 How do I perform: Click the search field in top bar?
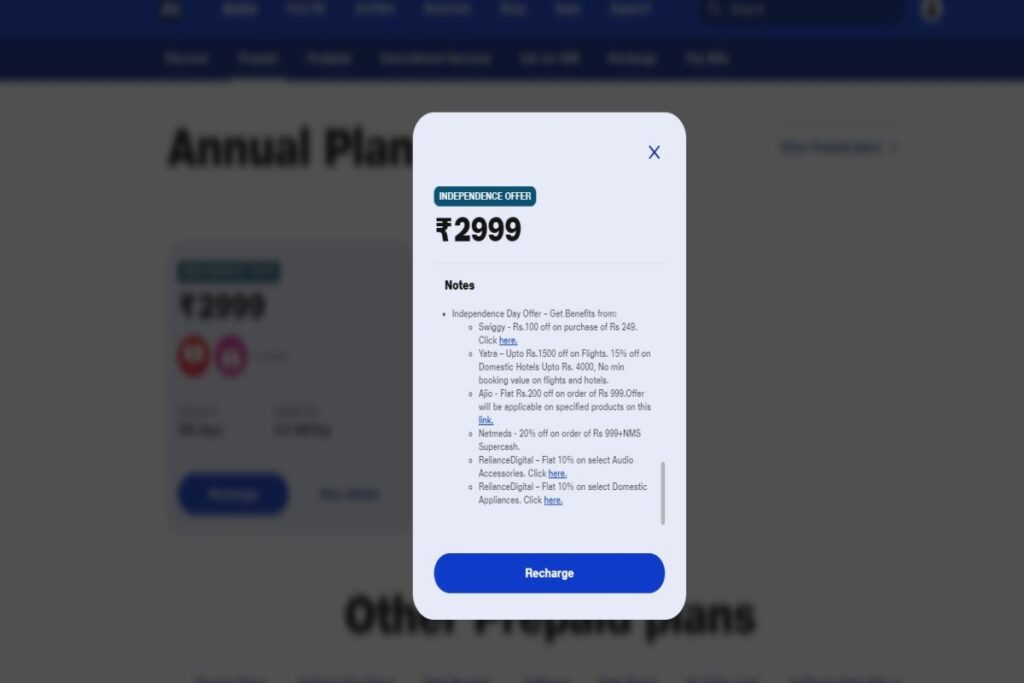[x=803, y=9]
